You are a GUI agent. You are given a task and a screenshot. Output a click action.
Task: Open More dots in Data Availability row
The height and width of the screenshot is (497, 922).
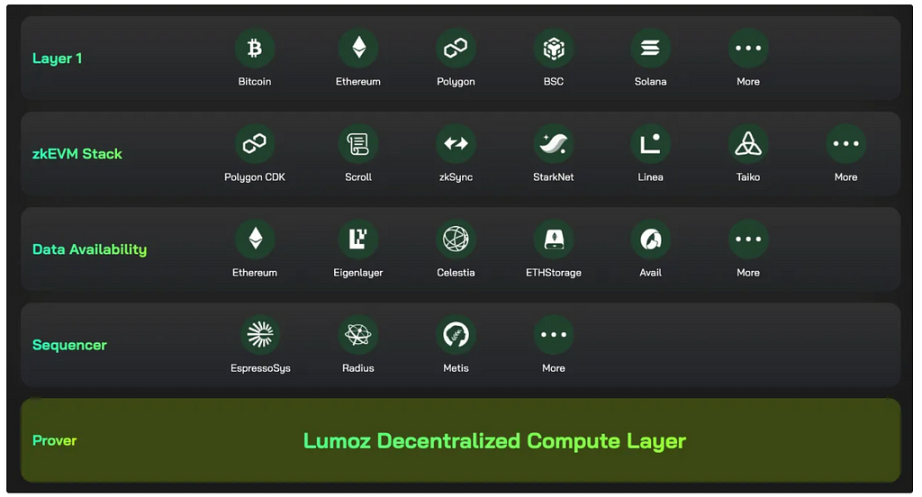tap(748, 239)
